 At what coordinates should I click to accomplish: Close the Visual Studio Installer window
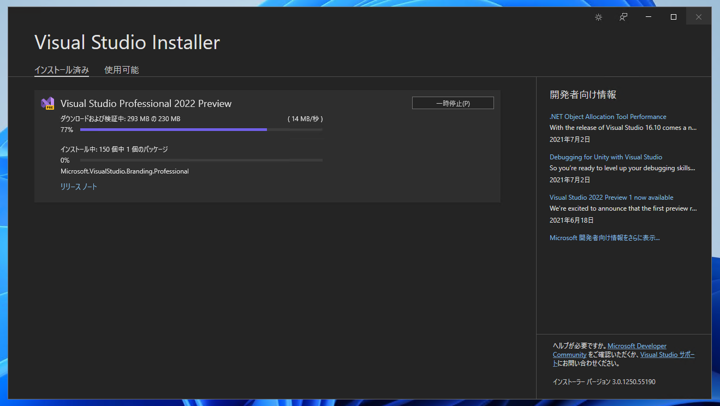tap(698, 17)
